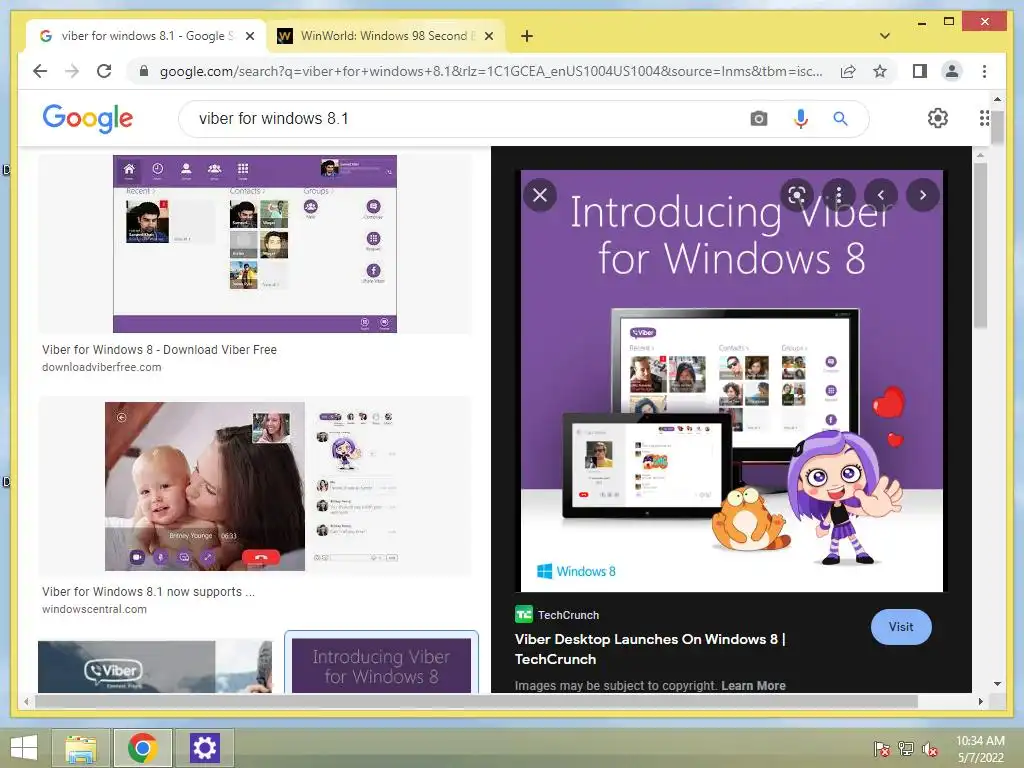Go back using the browser back arrow

point(40,71)
